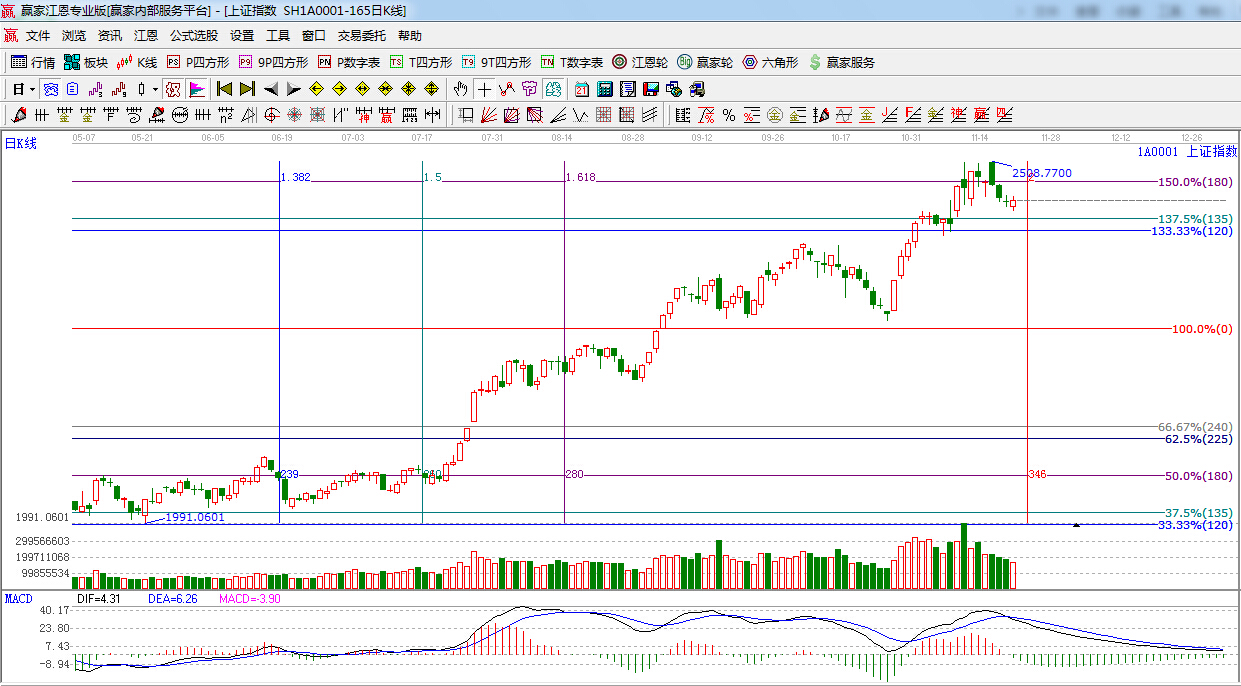Open the 江恩轮 wheel tool
This screenshot has height=686, width=1241.
[x=640, y=62]
